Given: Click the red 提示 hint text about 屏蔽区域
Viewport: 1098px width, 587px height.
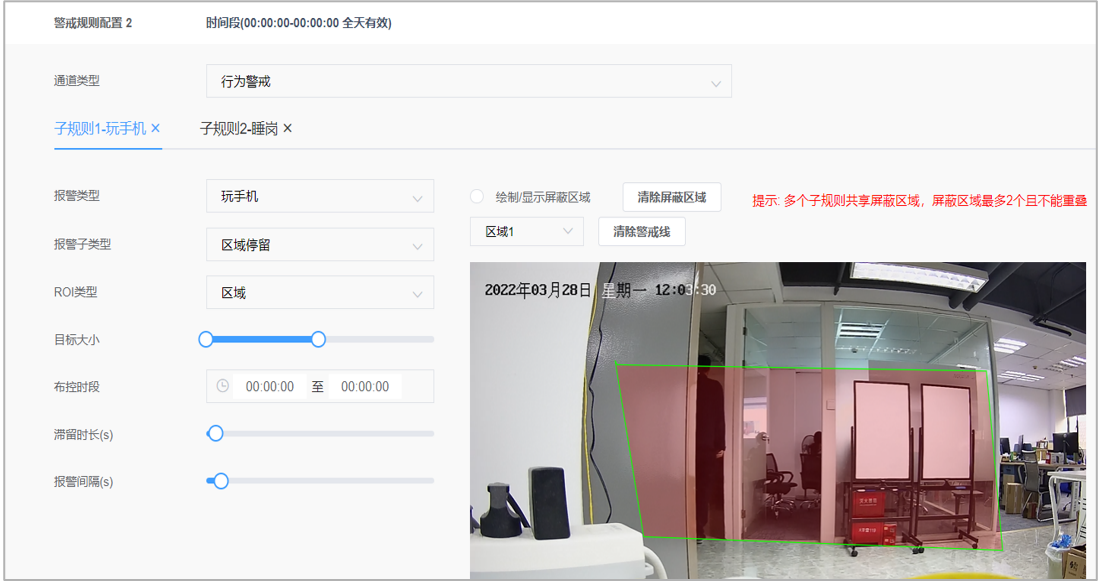Looking at the screenshot, I should click(x=919, y=202).
